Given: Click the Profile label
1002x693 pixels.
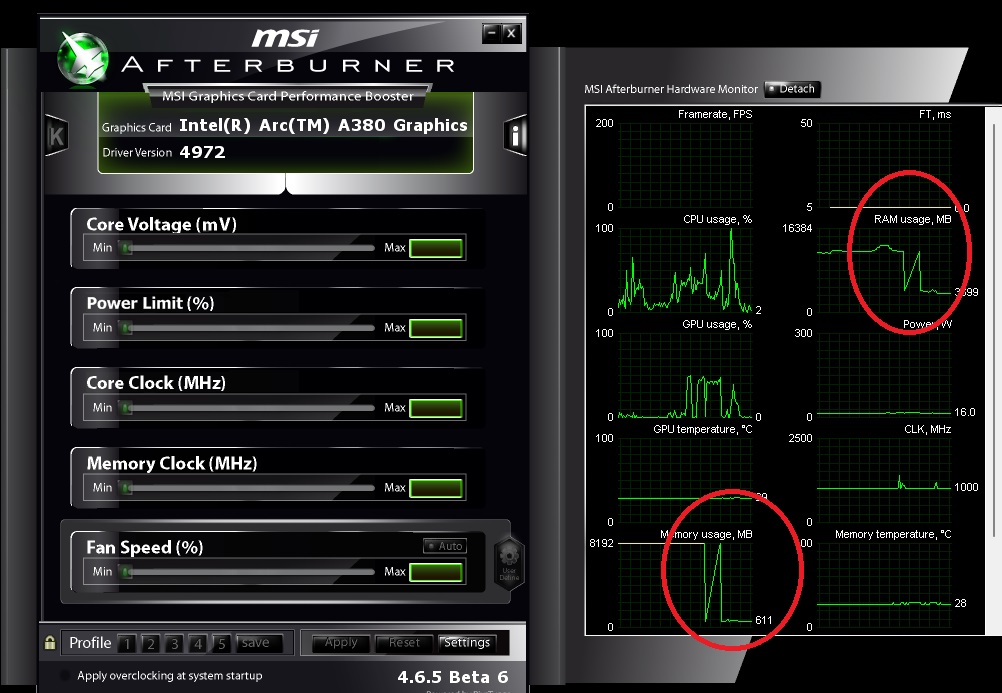Looking at the screenshot, I should pyautogui.click(x=90, y=642).
